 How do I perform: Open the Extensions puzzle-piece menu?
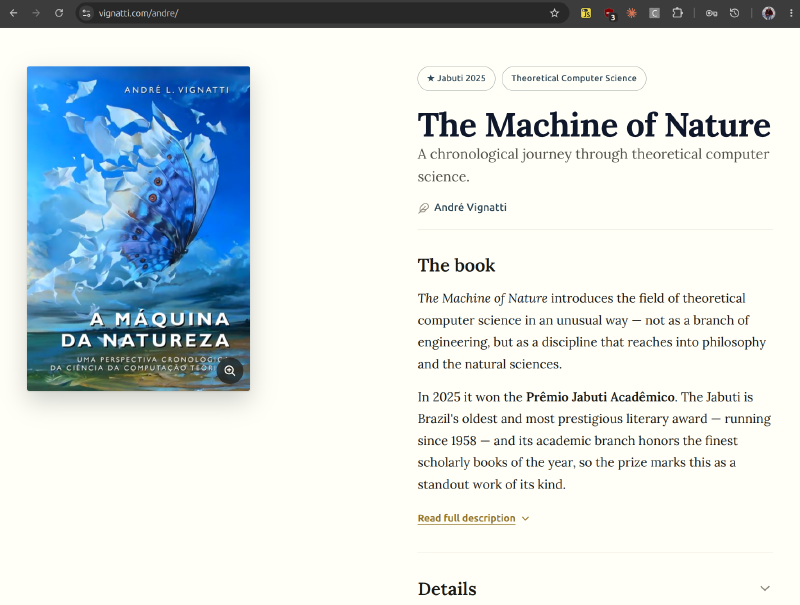pyautogui.click(x=678, y=13)
